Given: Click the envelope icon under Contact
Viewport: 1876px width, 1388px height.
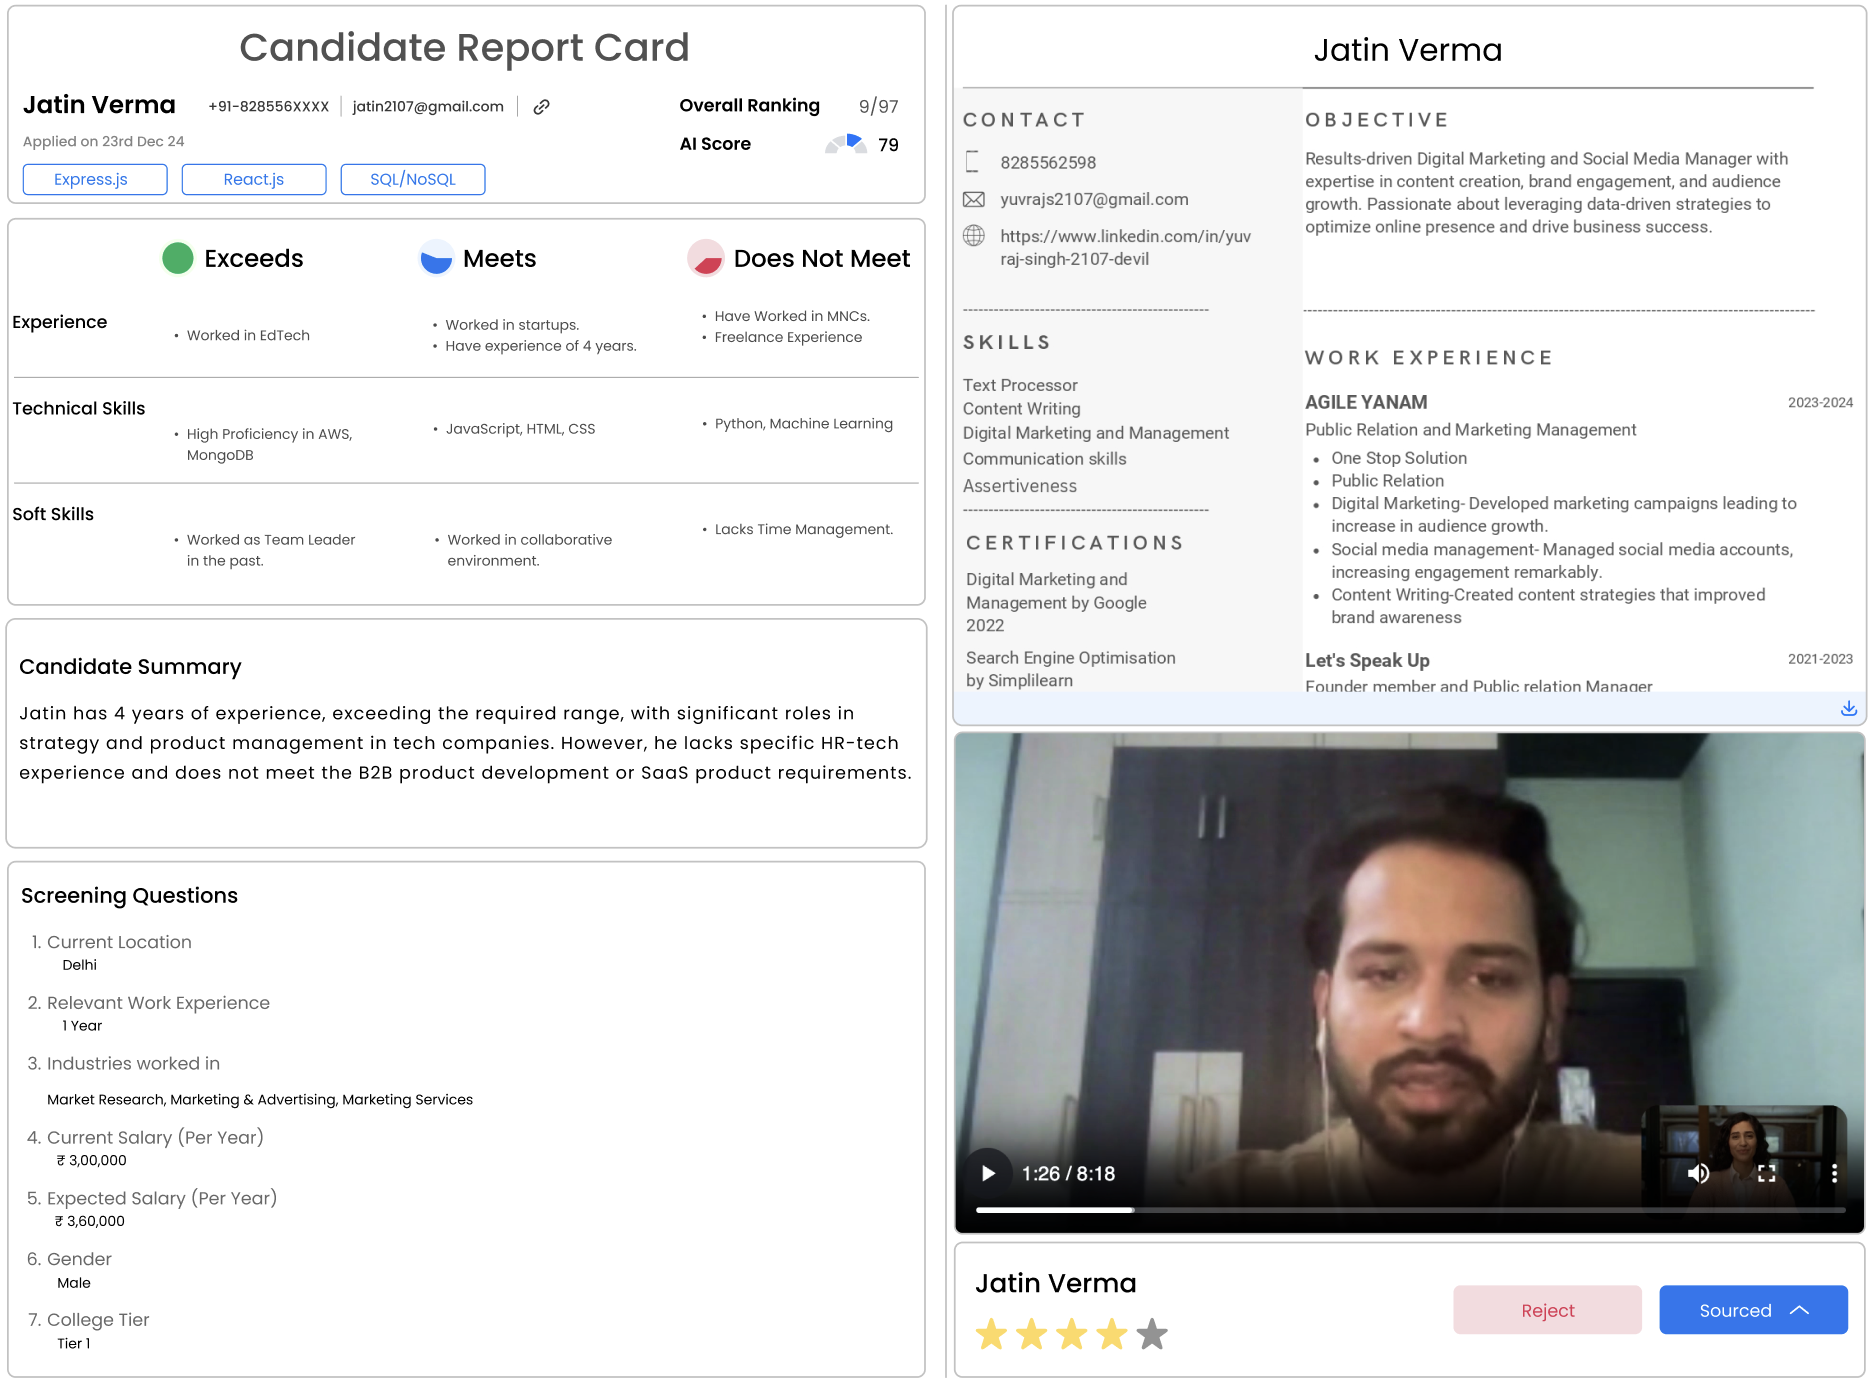Looking at the screenshot, I should tap(974, 199).
